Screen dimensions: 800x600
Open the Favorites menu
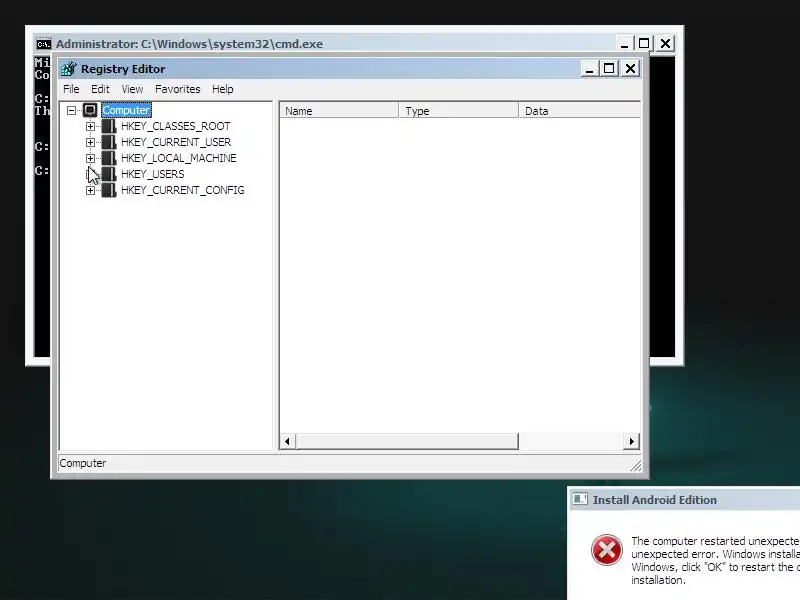point(178,89)
